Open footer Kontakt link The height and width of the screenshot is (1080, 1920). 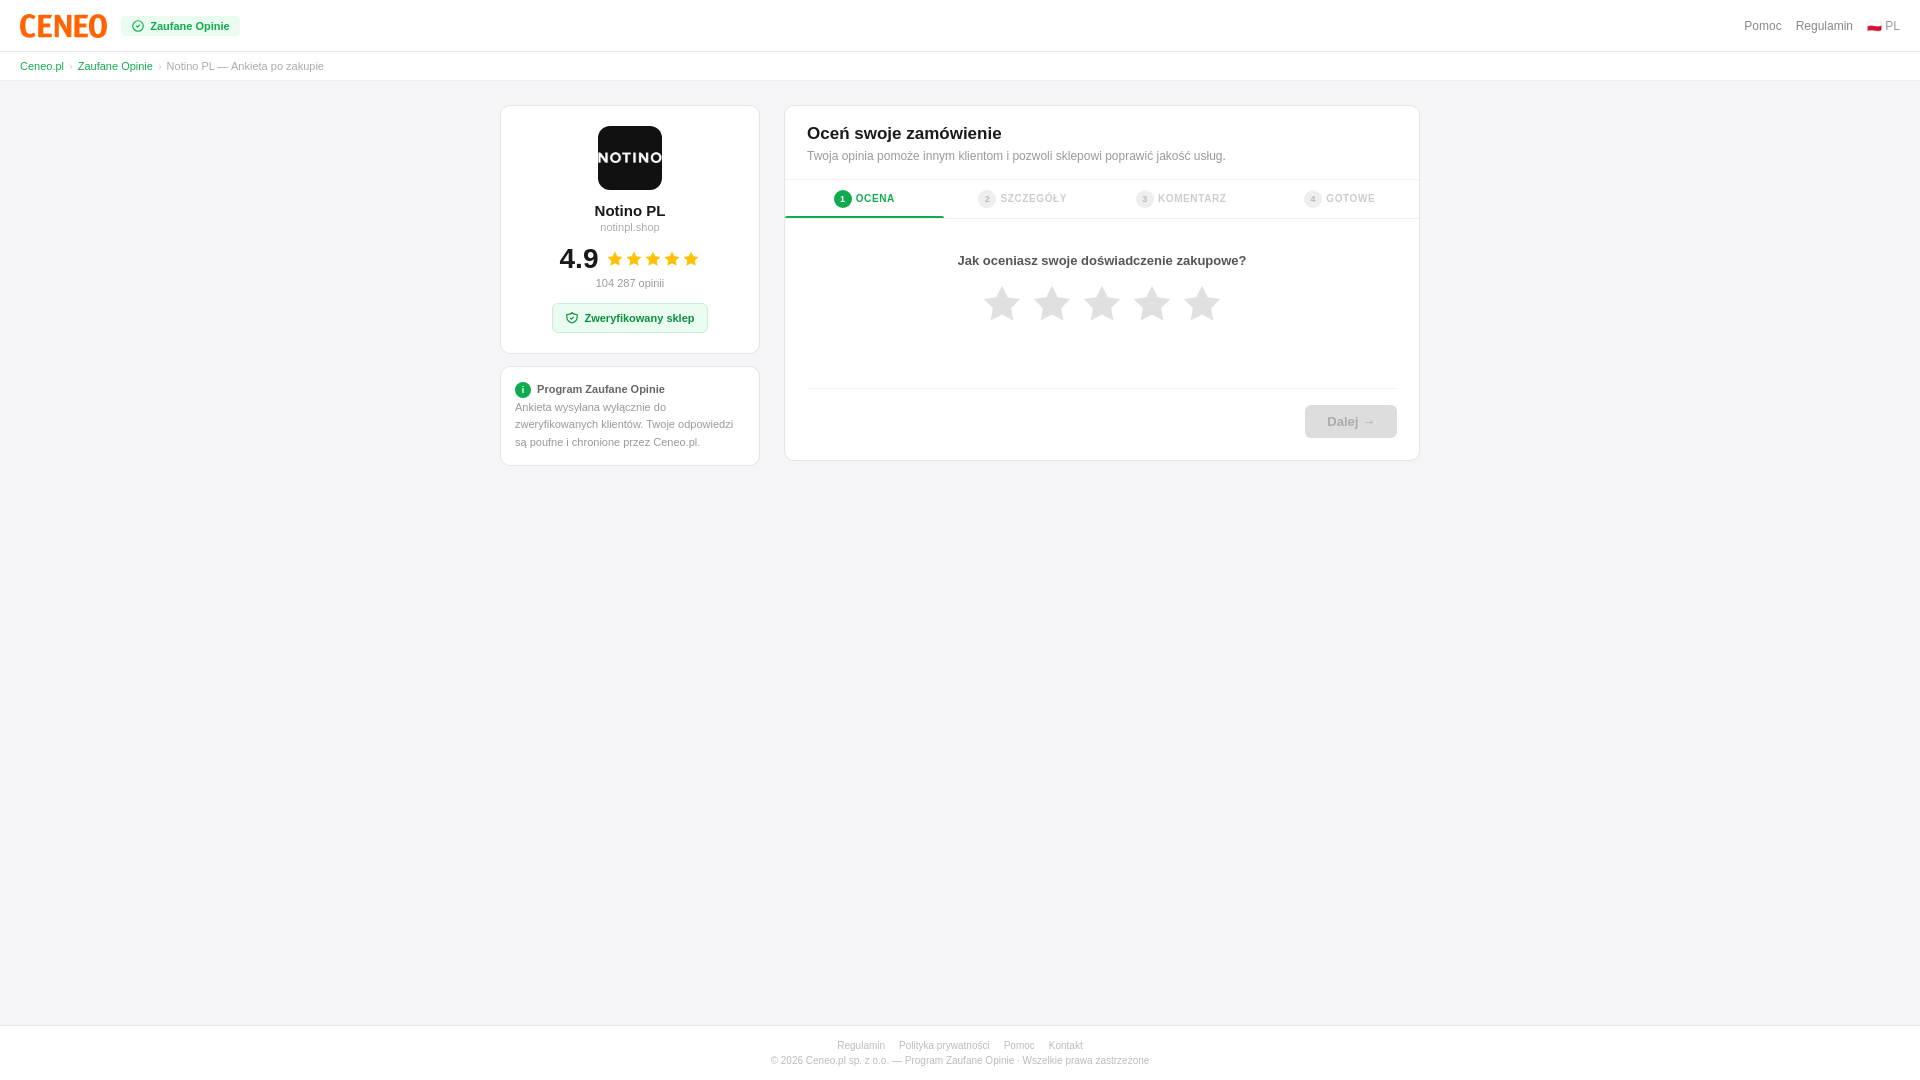click(x=1066, y=1046)
